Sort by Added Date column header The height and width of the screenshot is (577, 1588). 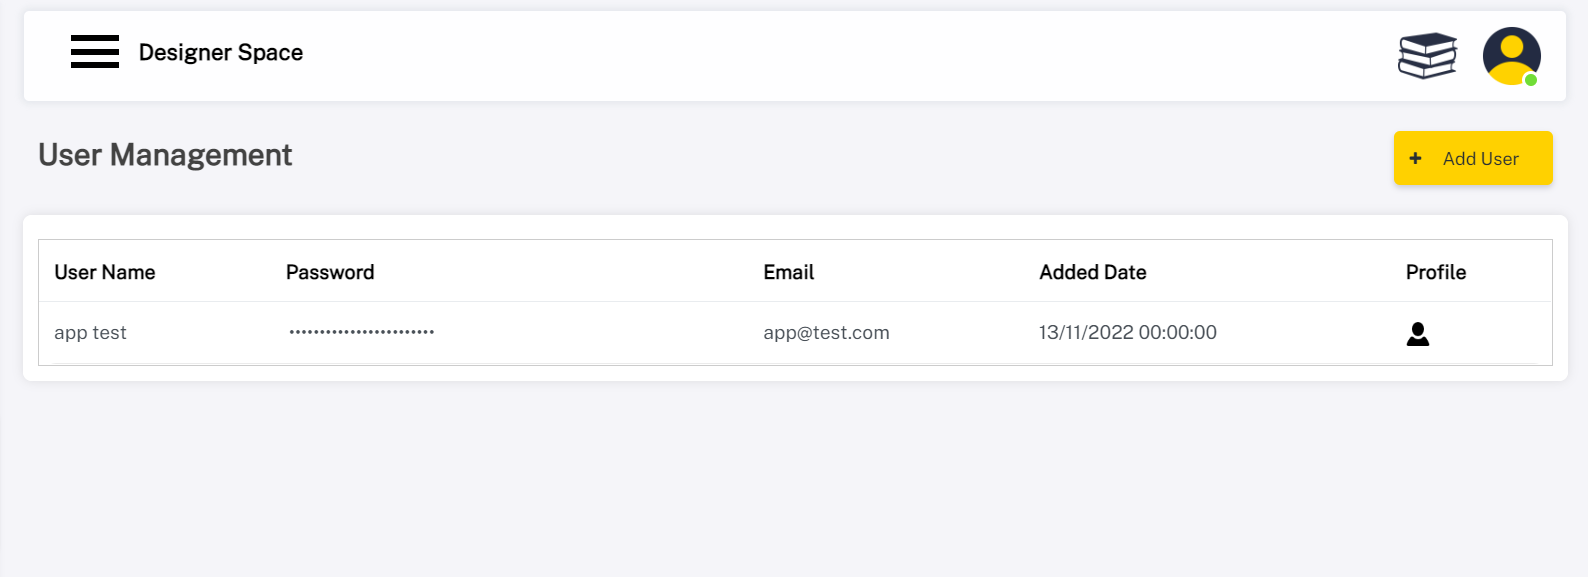(x=1093, y=272)
